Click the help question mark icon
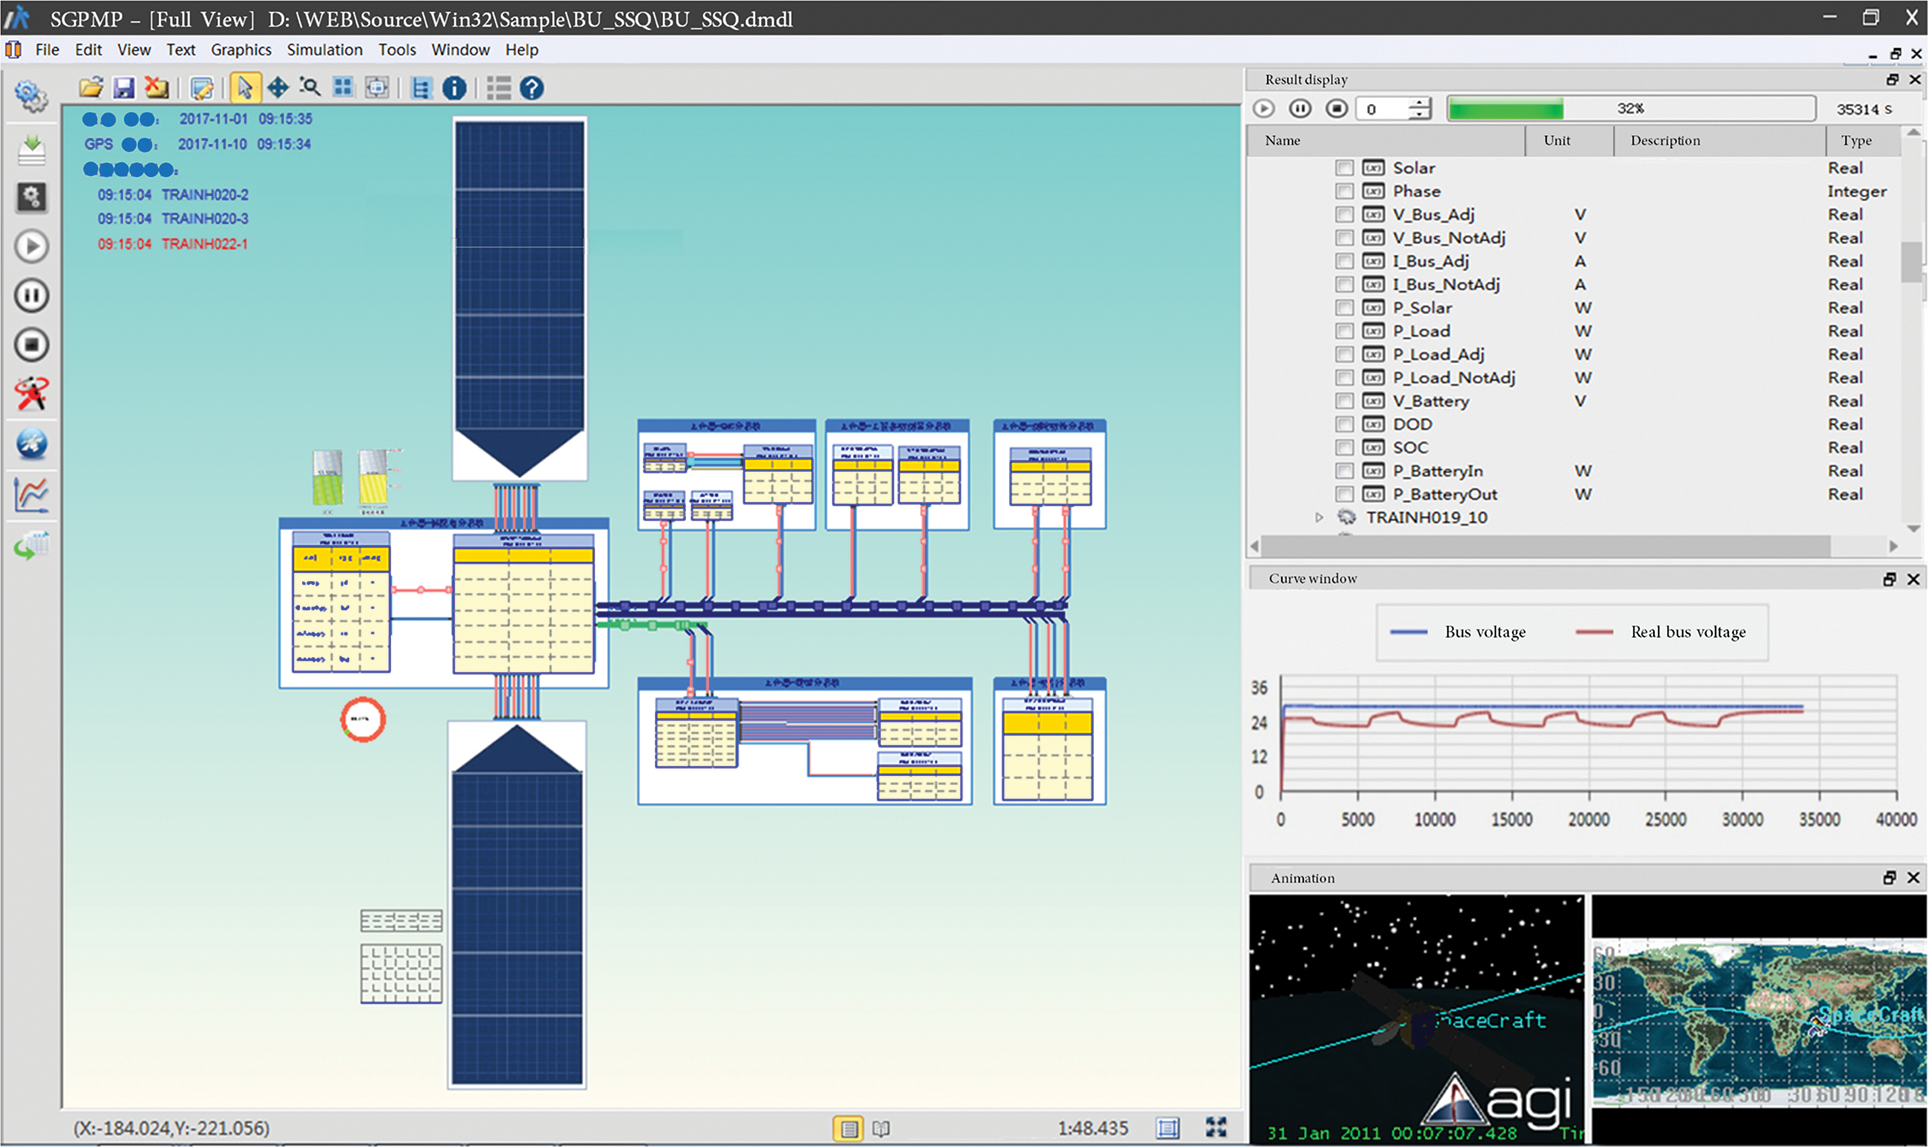1928x1148 pixels. [x=532, y=88]
